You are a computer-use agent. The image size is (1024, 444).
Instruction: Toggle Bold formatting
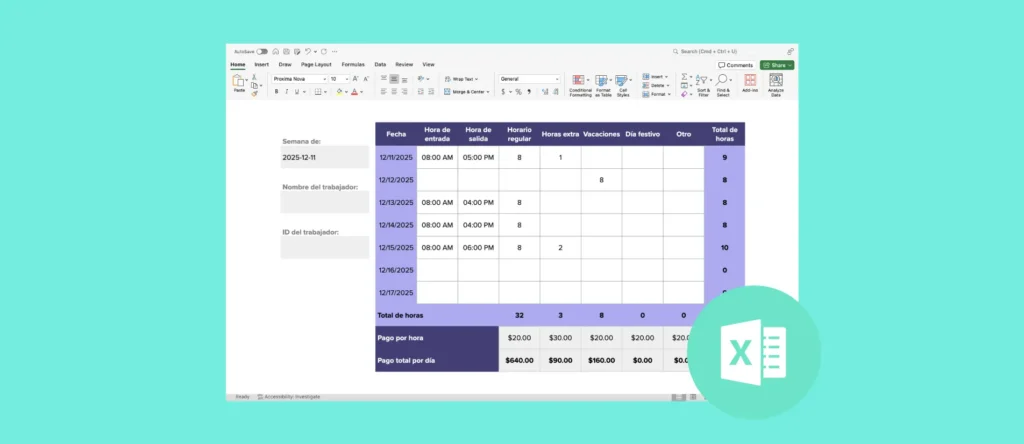[x=277, y=91]
